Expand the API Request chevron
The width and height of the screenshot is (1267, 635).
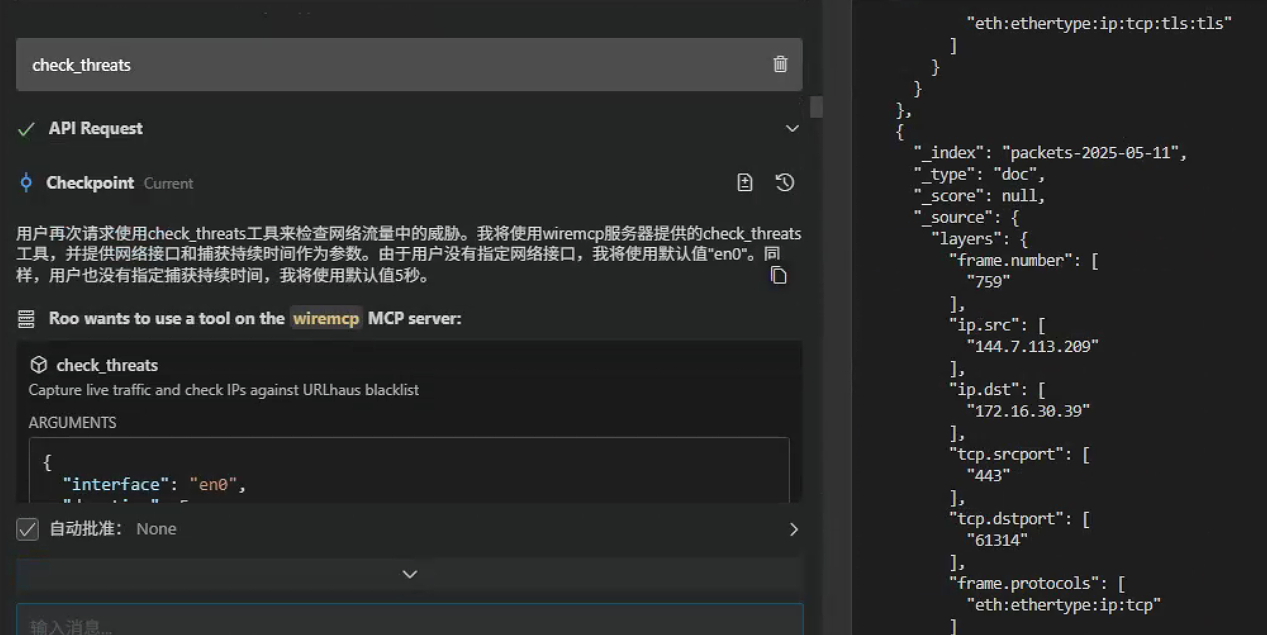pyautogui.click(x=792, y=129)
